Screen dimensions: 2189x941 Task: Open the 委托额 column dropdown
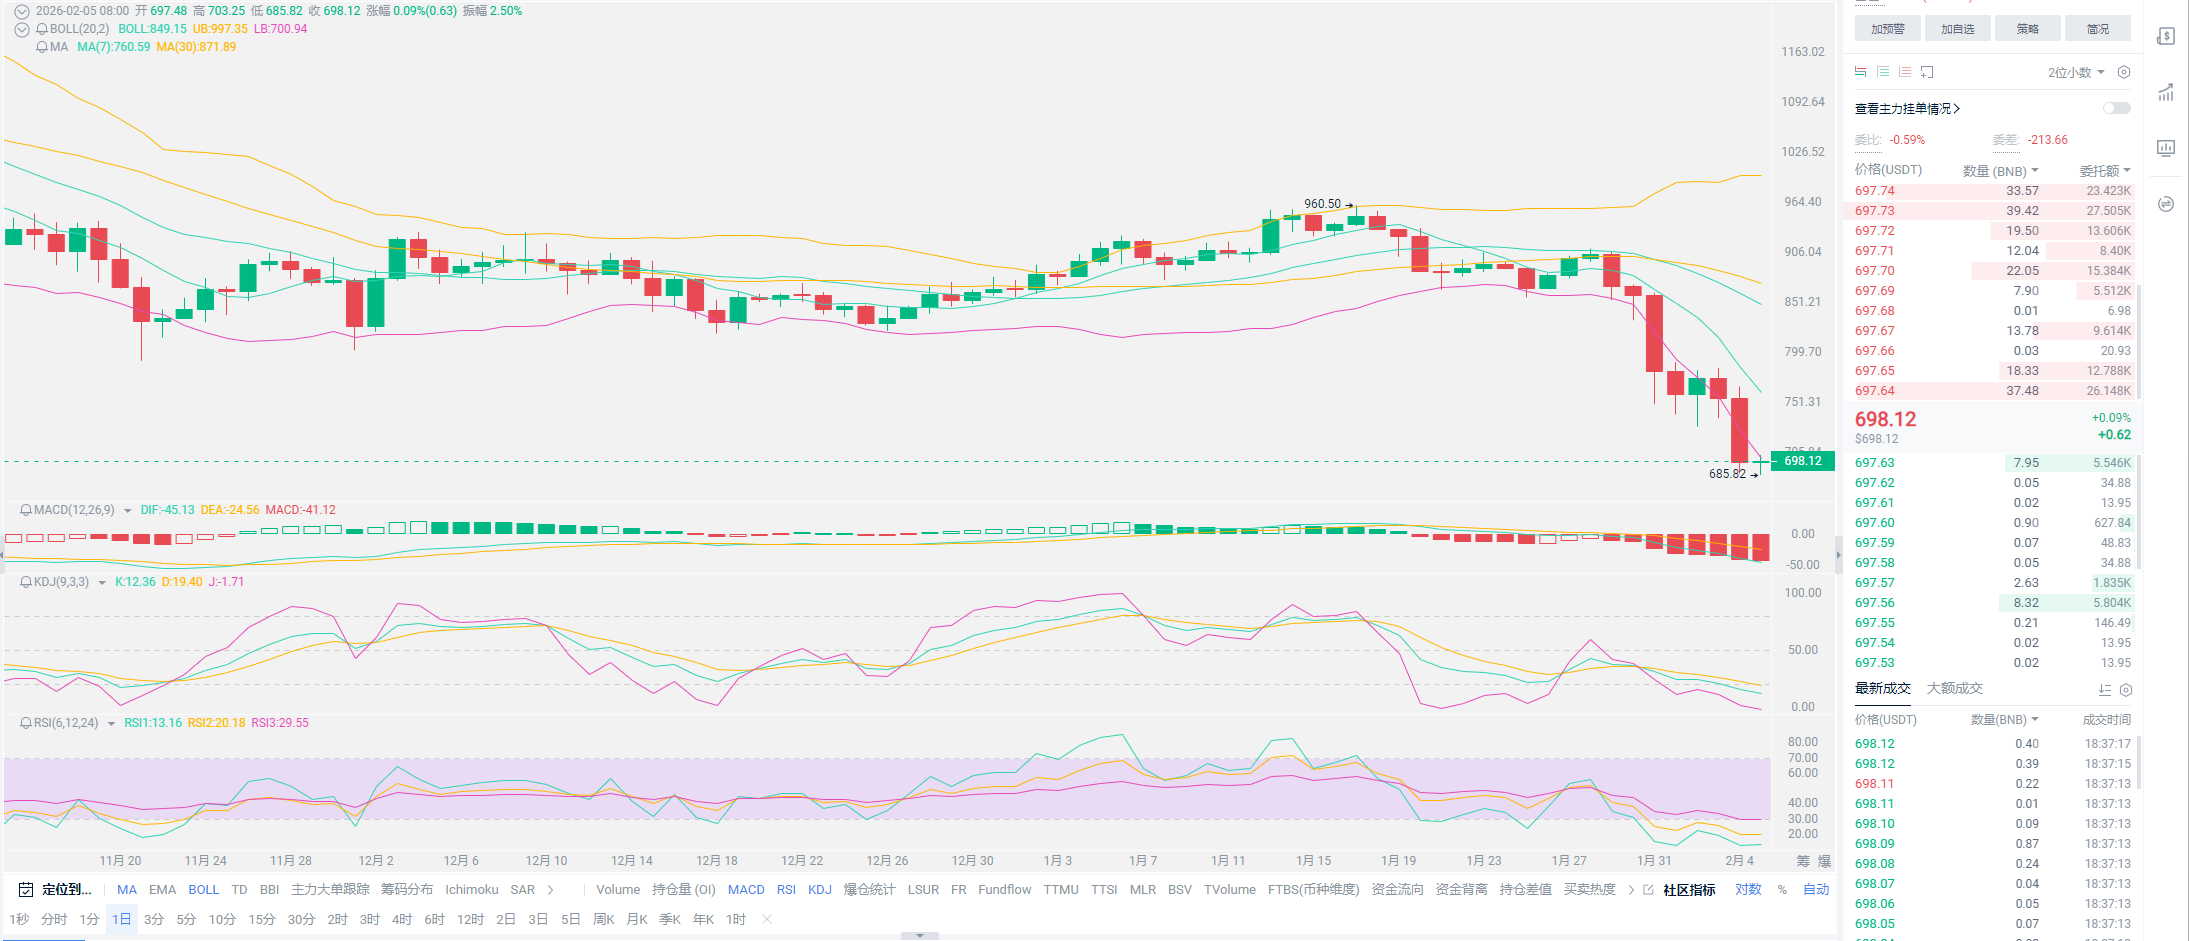click(2105, 171)
